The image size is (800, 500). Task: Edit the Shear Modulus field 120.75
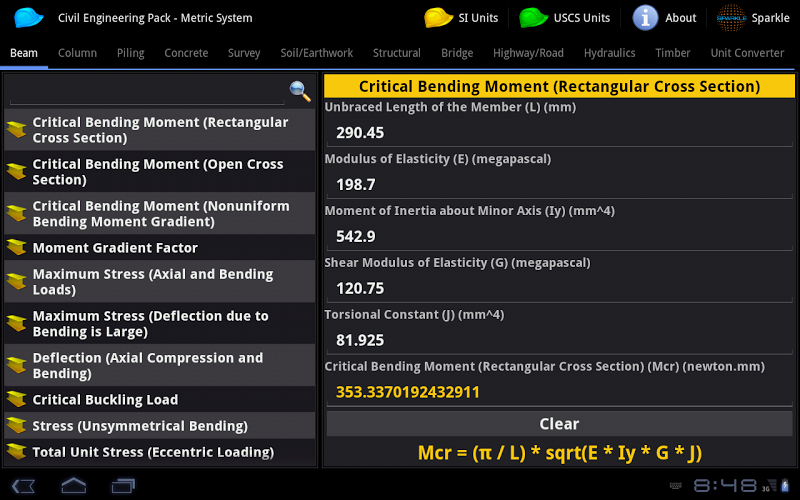click(559, 288)
